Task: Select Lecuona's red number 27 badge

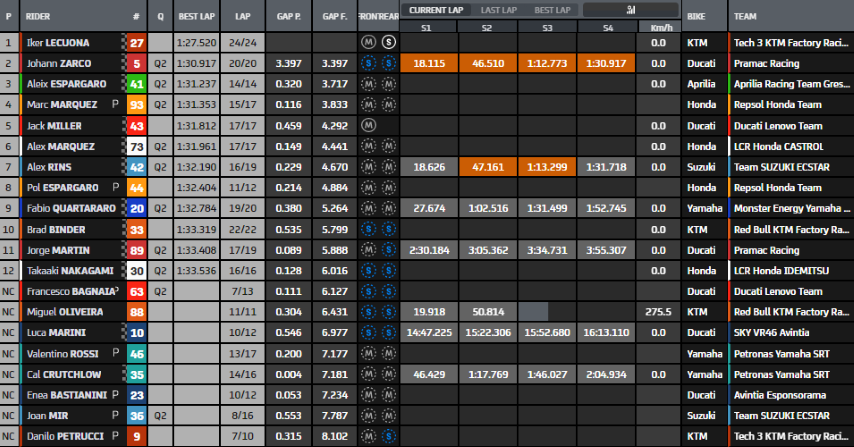Action: point(137,42)
